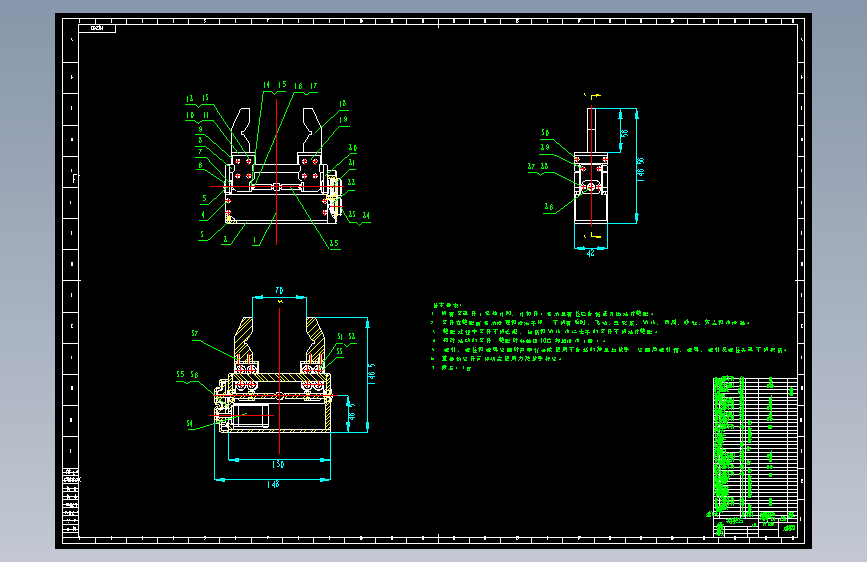This screenshot has height=562, width=867.
Task: Click the 146.5 height dimension in section view
Action: (x=372, y=374)
